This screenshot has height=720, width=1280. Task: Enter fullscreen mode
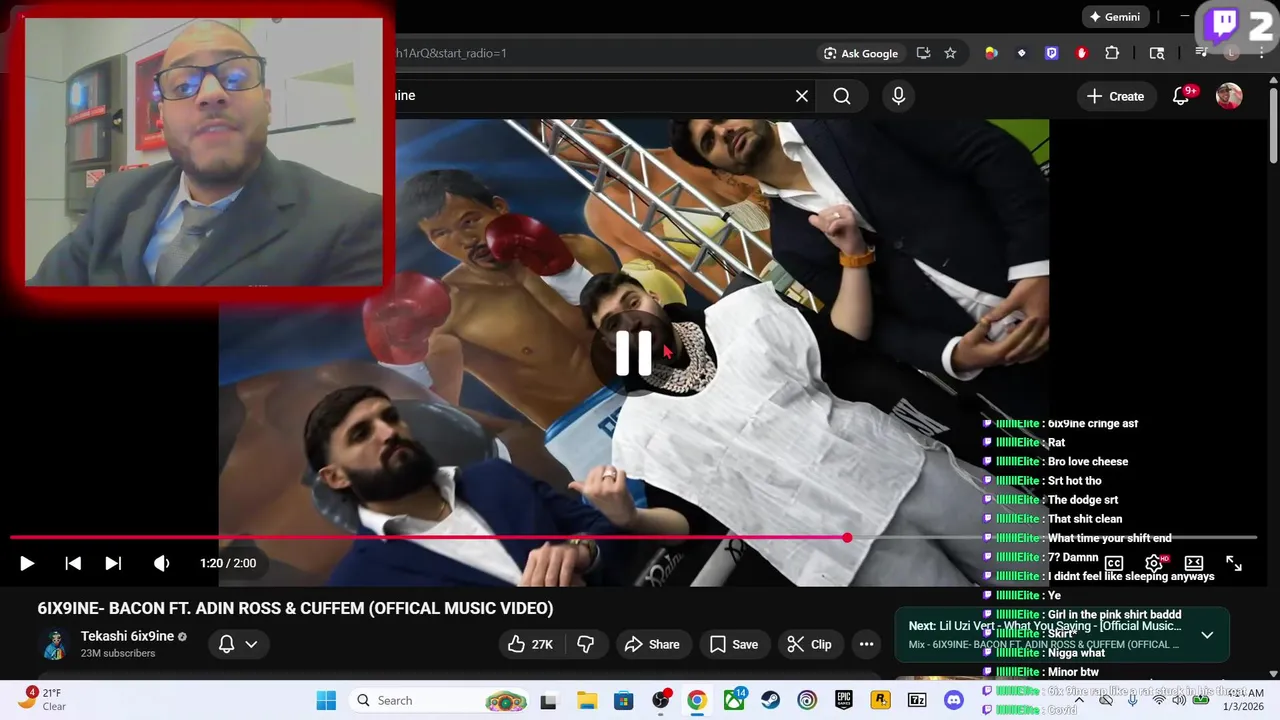click(1234, 564)
